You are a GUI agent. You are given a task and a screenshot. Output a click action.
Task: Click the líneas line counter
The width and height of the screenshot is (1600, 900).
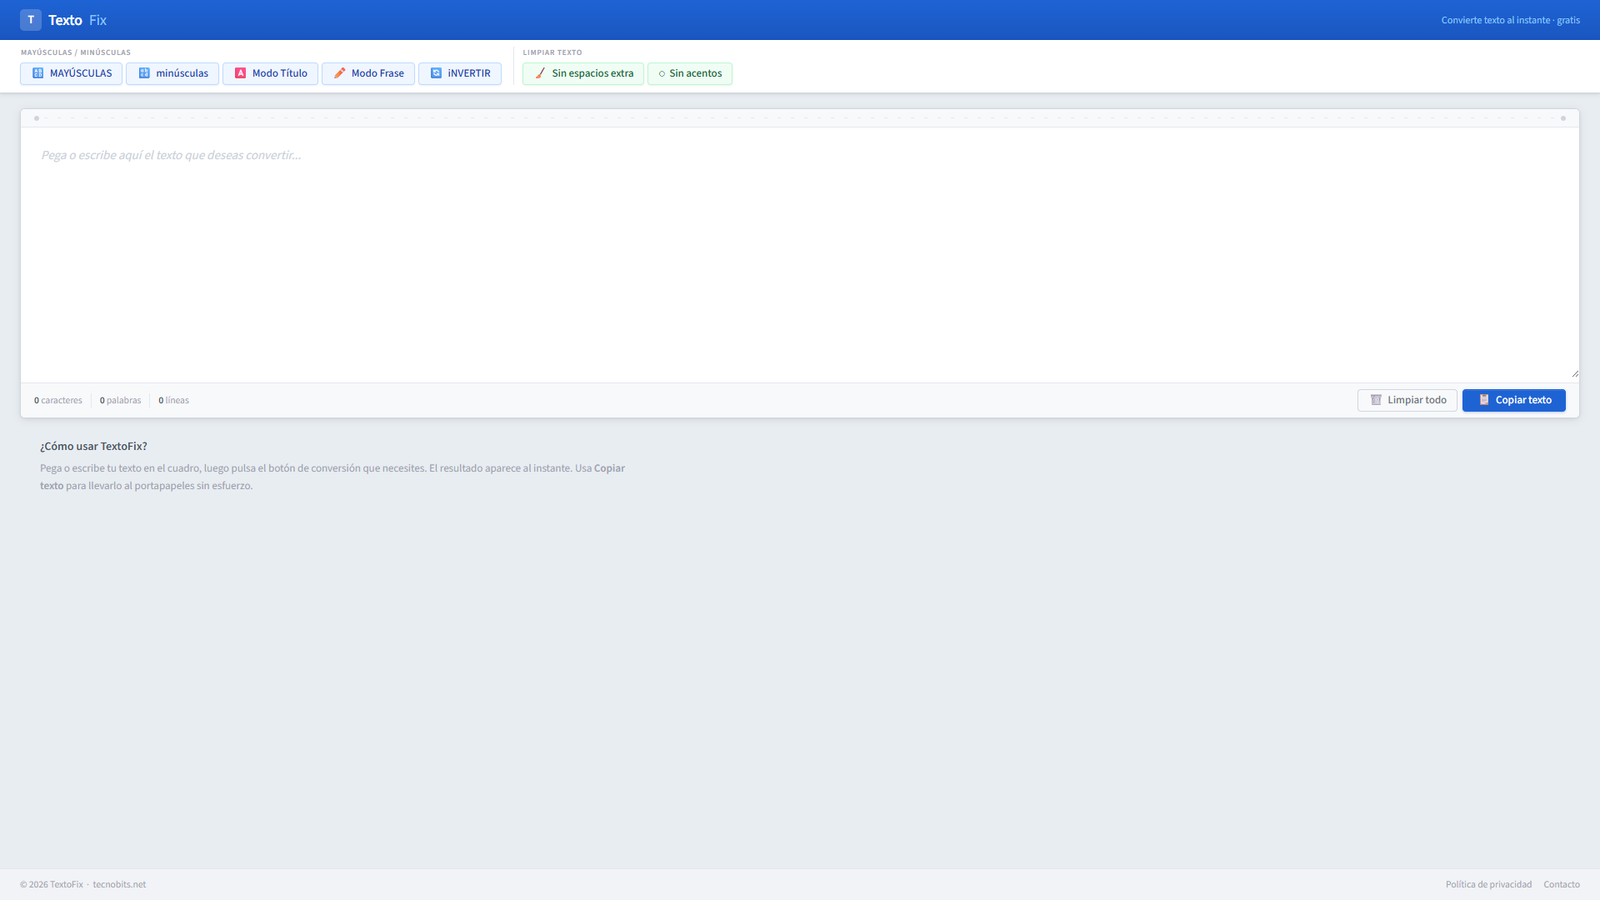(x=174, y=400)
